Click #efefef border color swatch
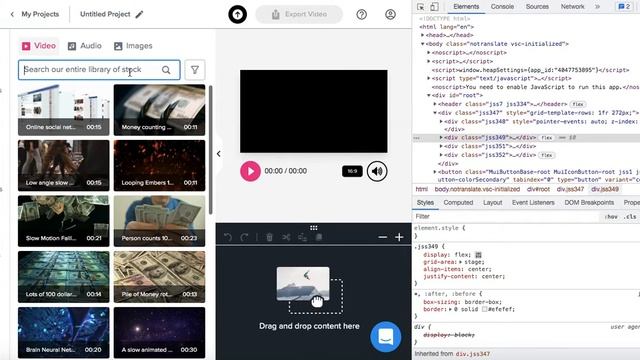 [484, 309]
